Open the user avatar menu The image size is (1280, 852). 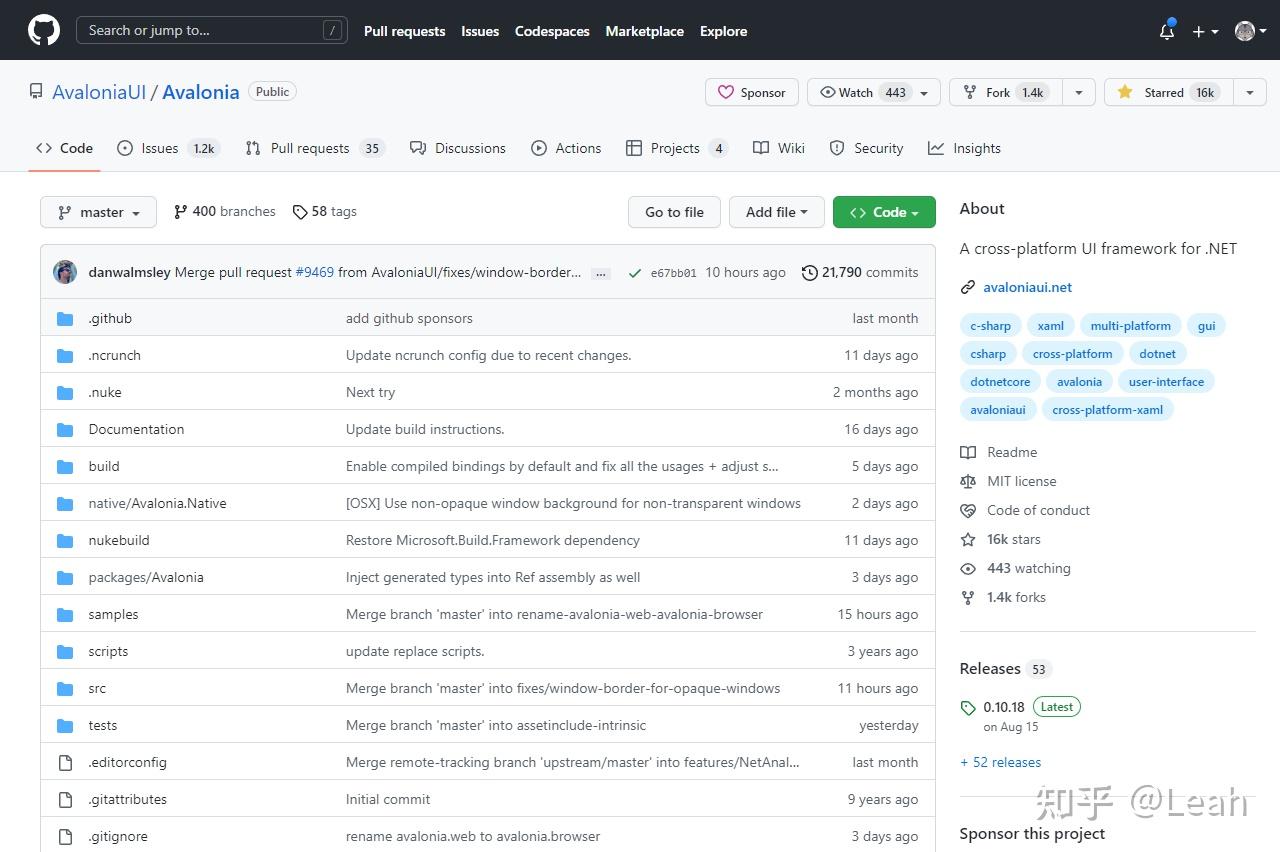(x=1251, y=31)
